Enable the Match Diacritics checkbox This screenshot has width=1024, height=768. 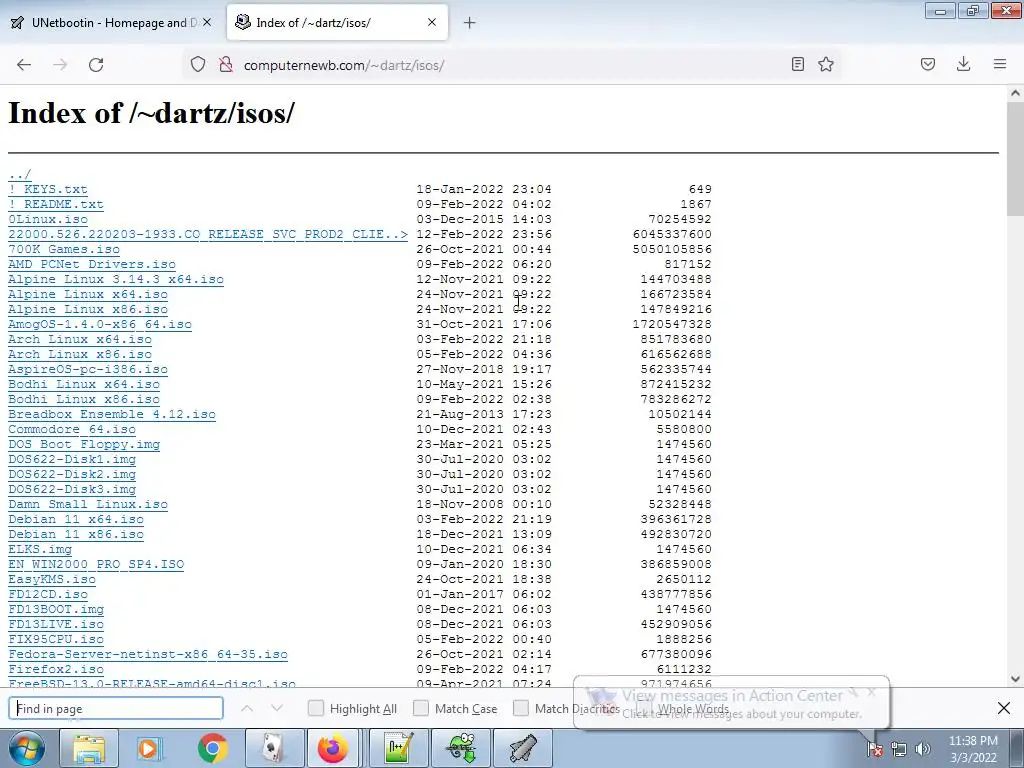[520, 708]
